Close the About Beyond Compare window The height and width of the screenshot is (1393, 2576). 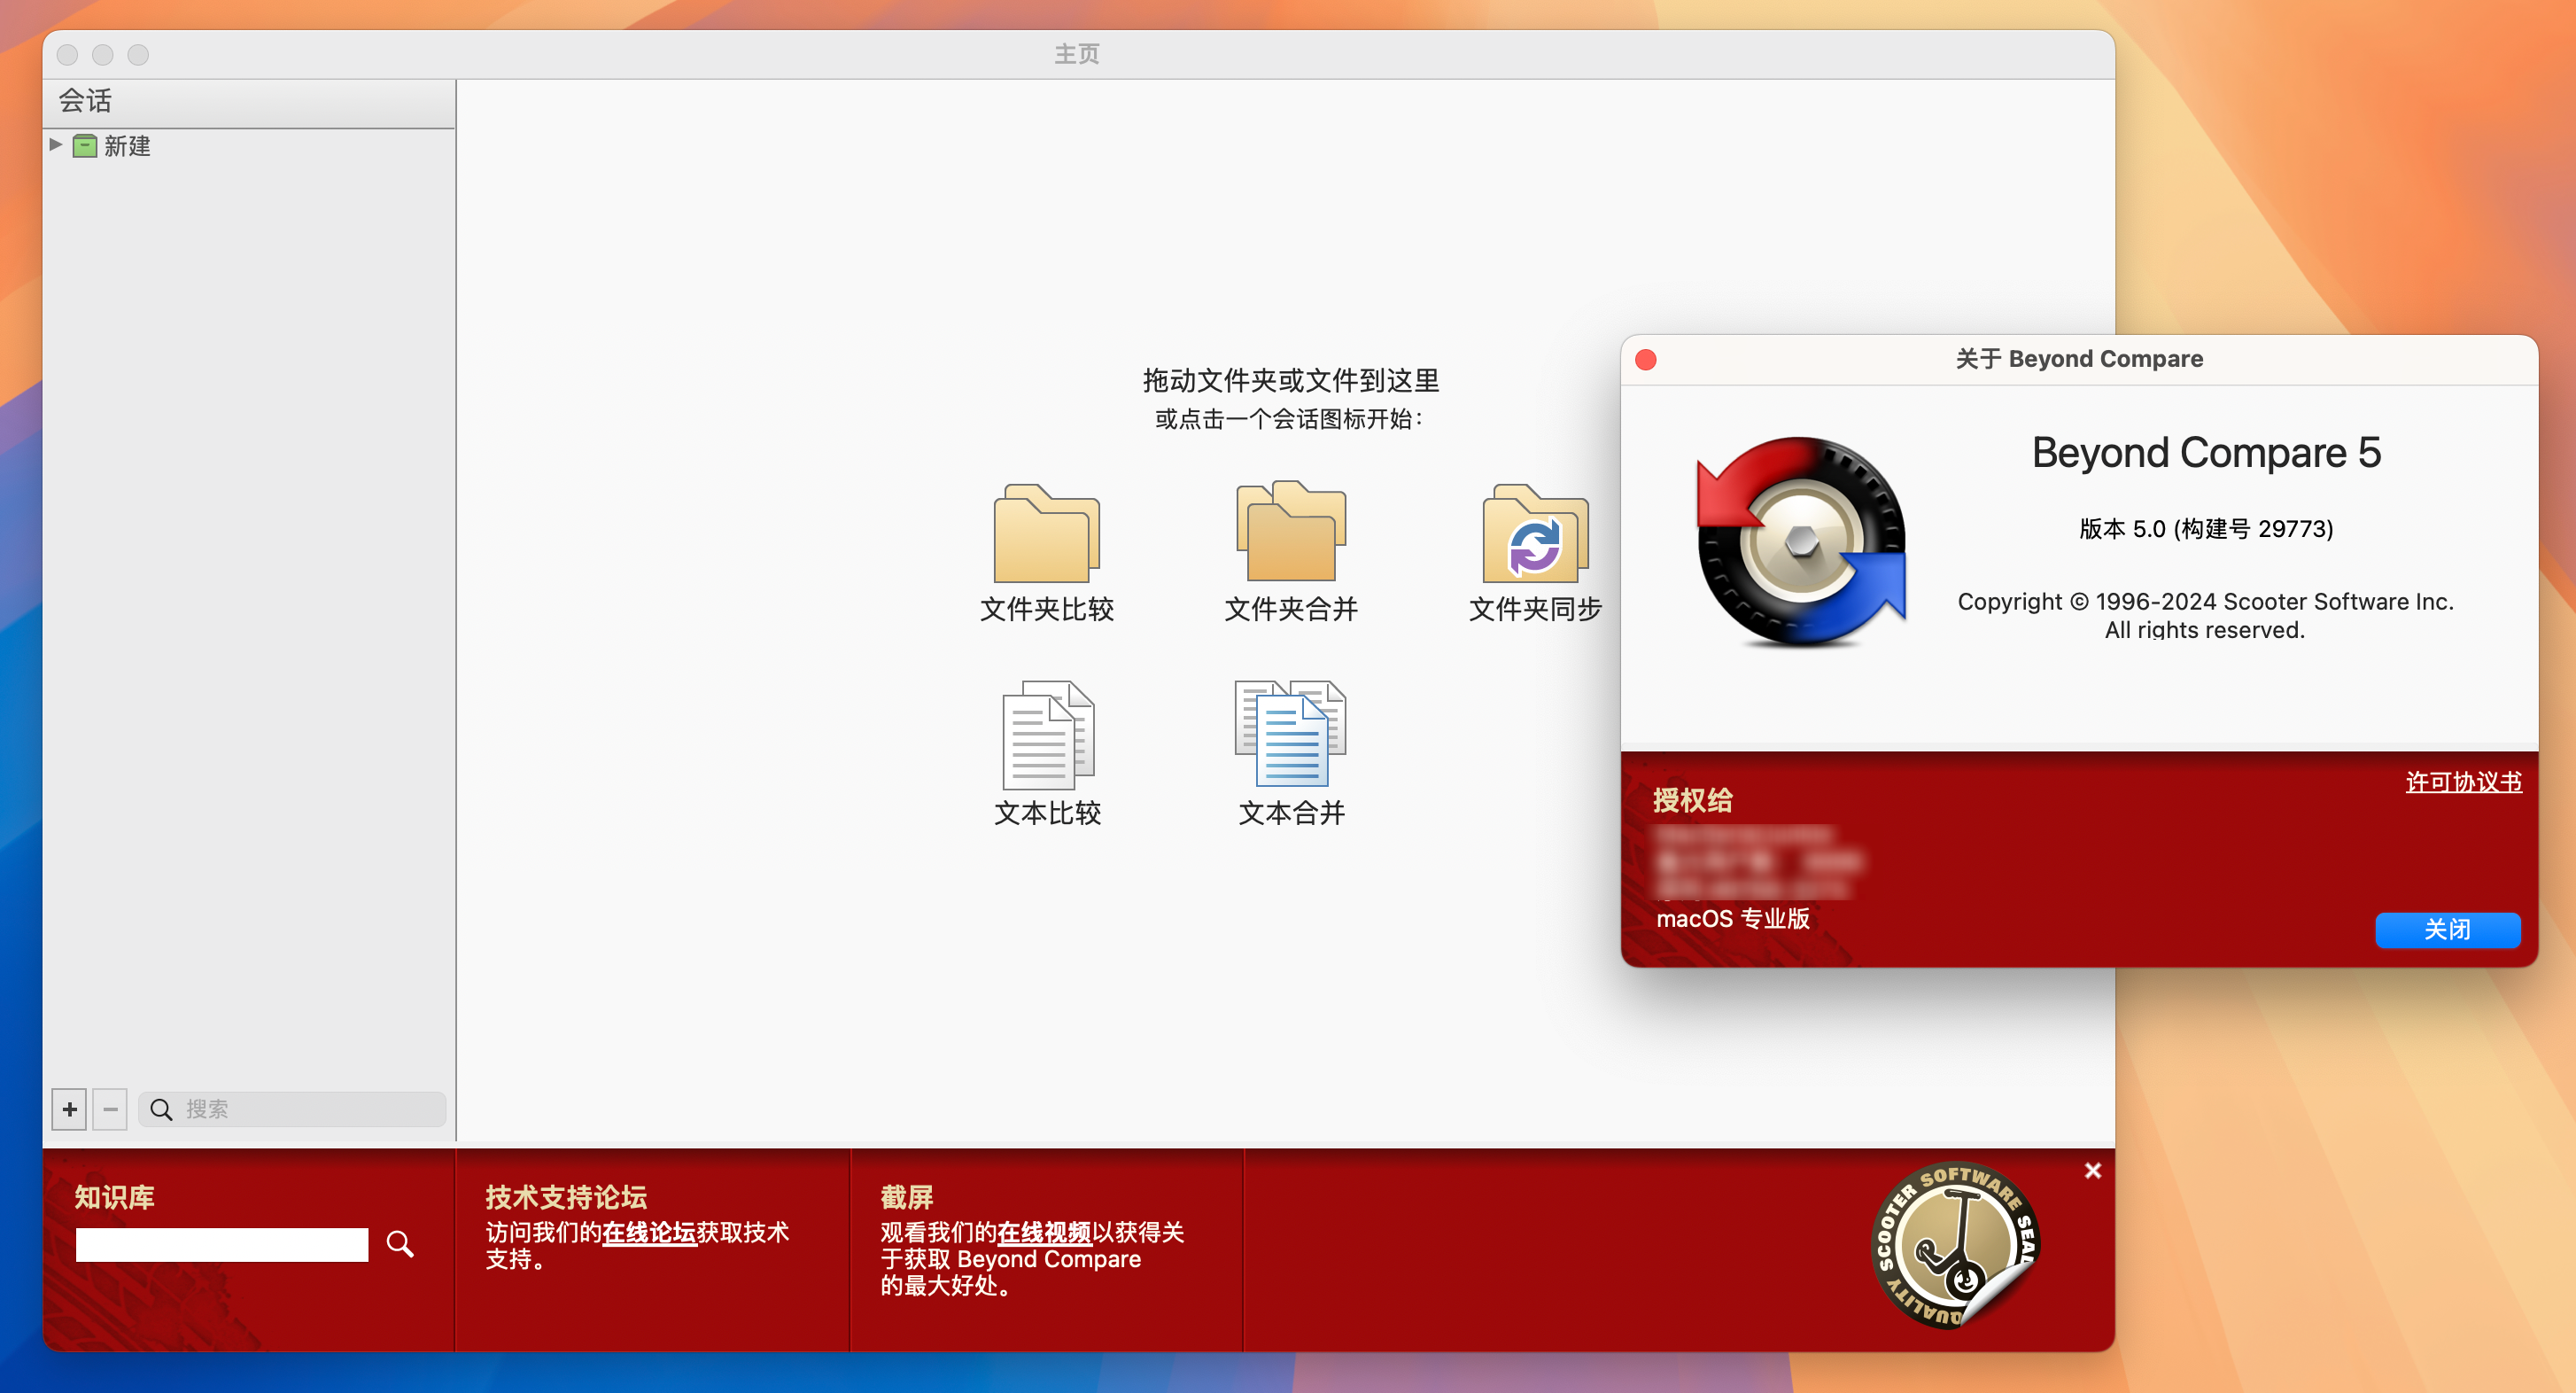[1645, 359]
